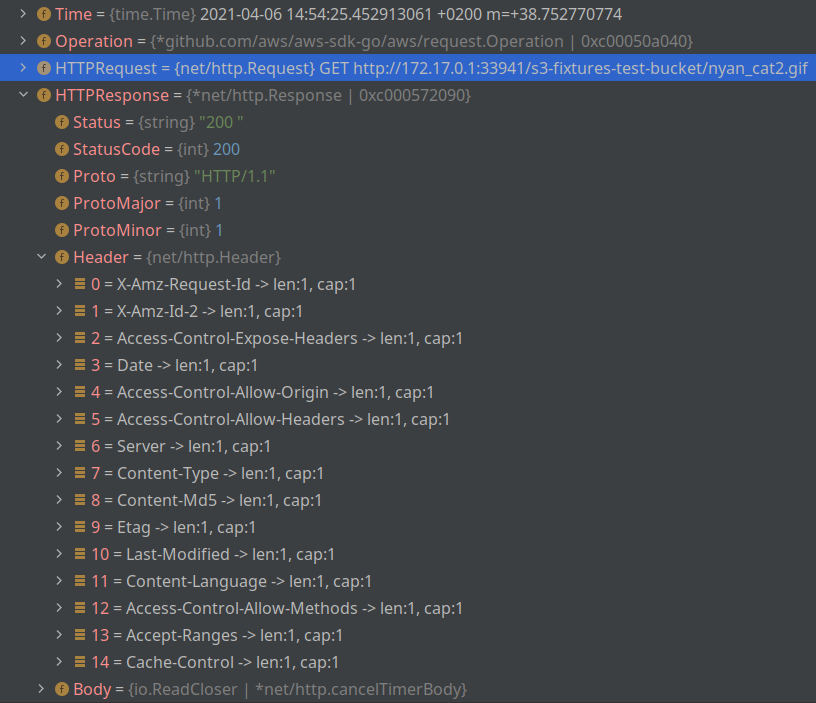Expand header entry 10 Last-Modified
Screen dimensions: 816x703
(59, 554)
